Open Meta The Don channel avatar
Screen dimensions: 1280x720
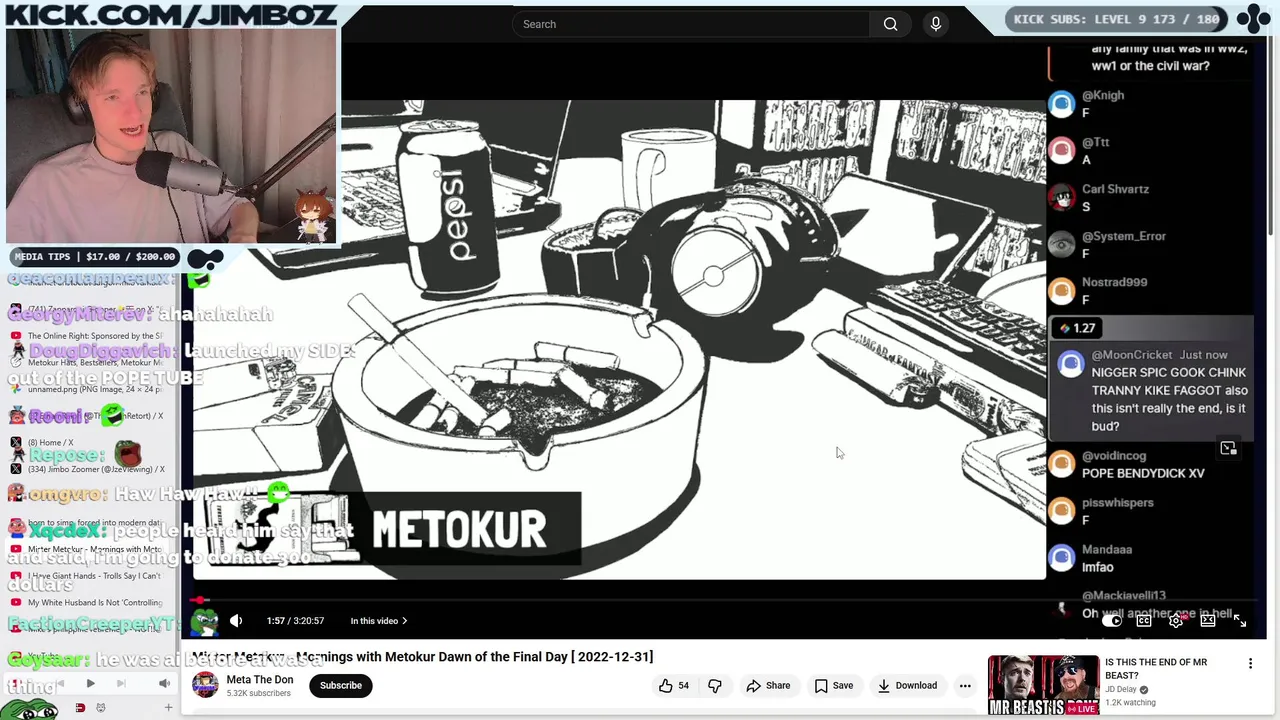click(205, 685)
